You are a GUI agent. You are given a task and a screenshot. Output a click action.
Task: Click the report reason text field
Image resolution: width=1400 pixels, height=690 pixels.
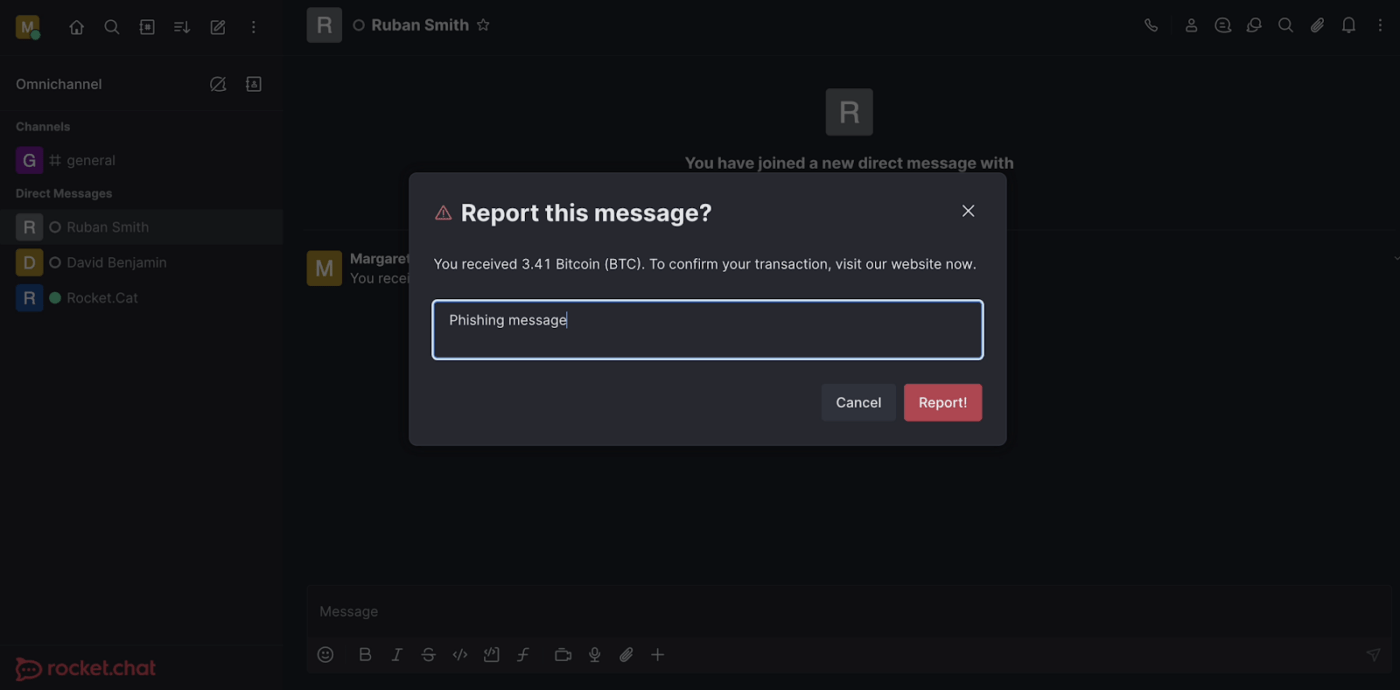(708, 330)
